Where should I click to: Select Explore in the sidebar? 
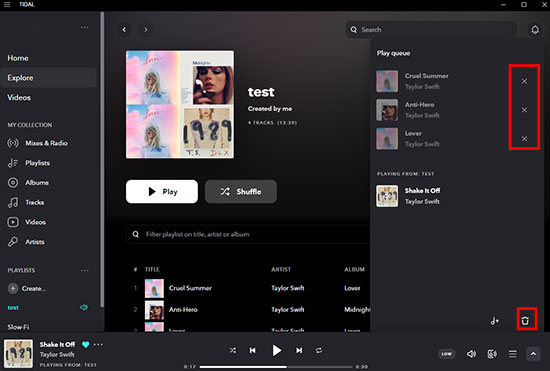(x=48, y=78)
